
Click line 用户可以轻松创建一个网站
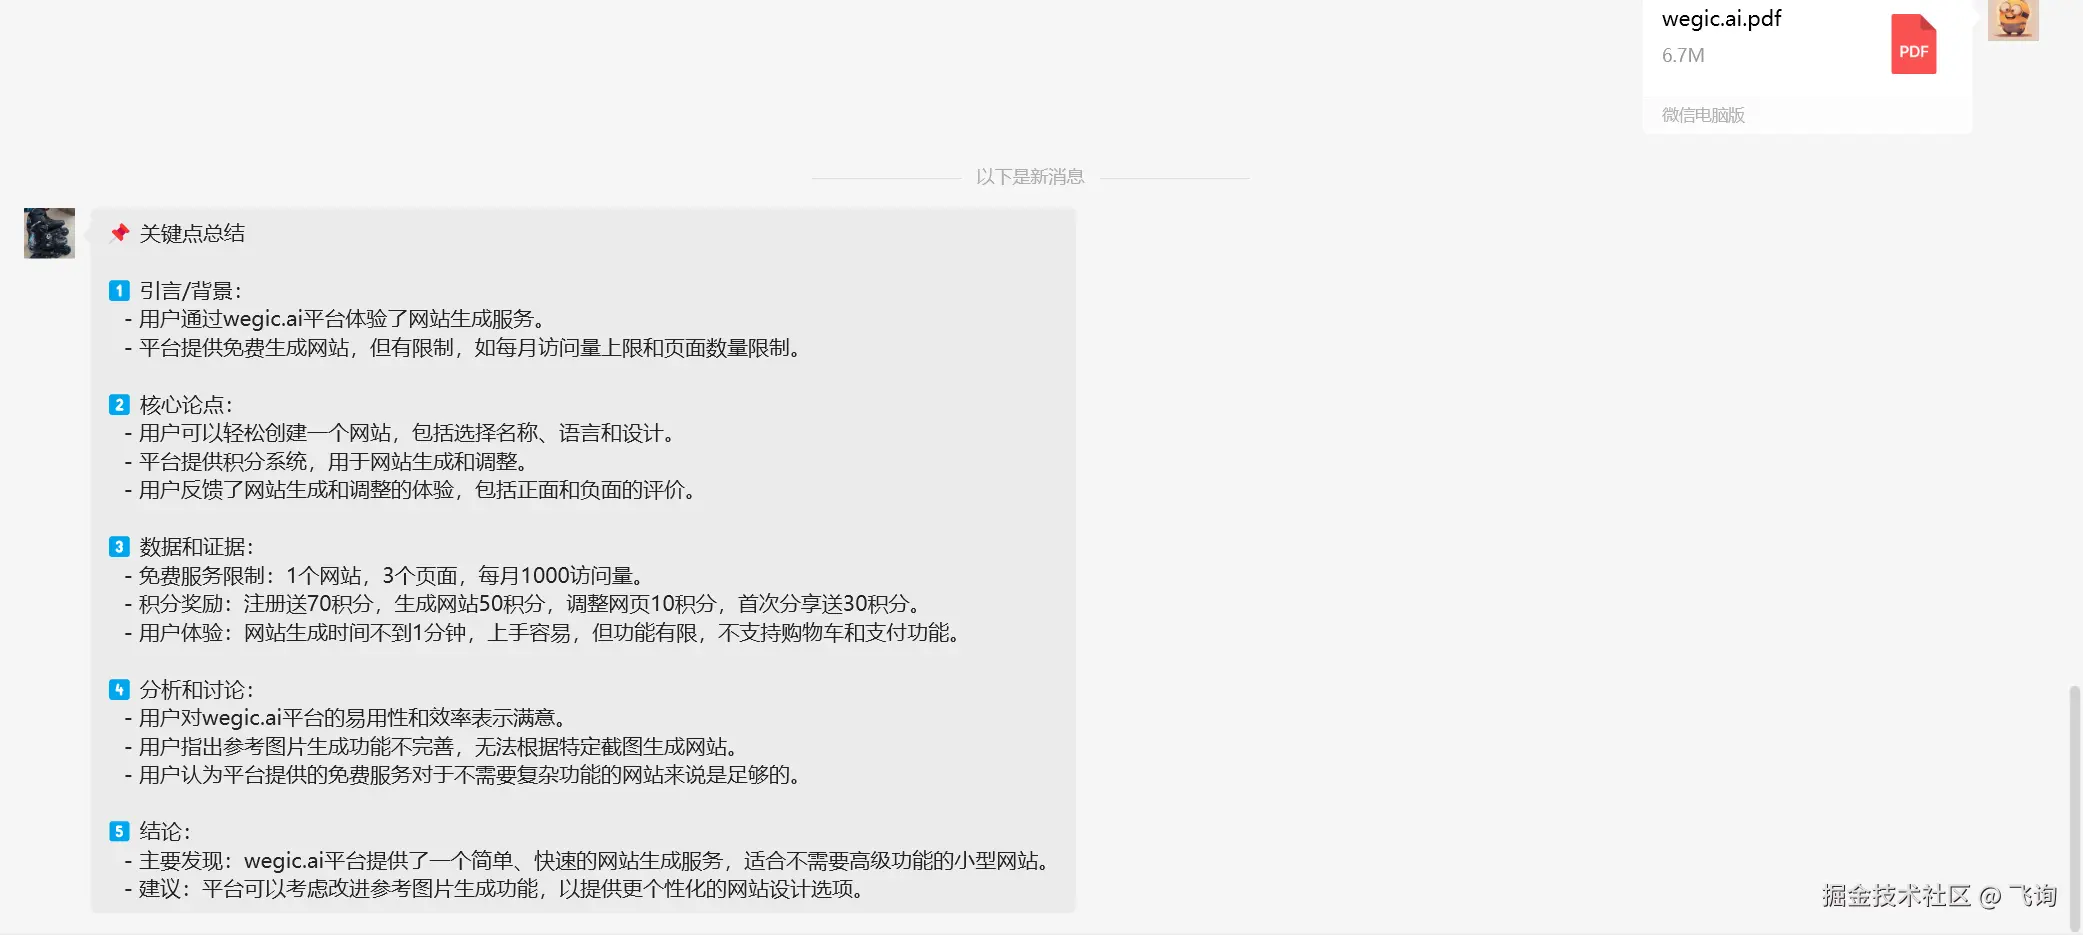coord(402,433)
